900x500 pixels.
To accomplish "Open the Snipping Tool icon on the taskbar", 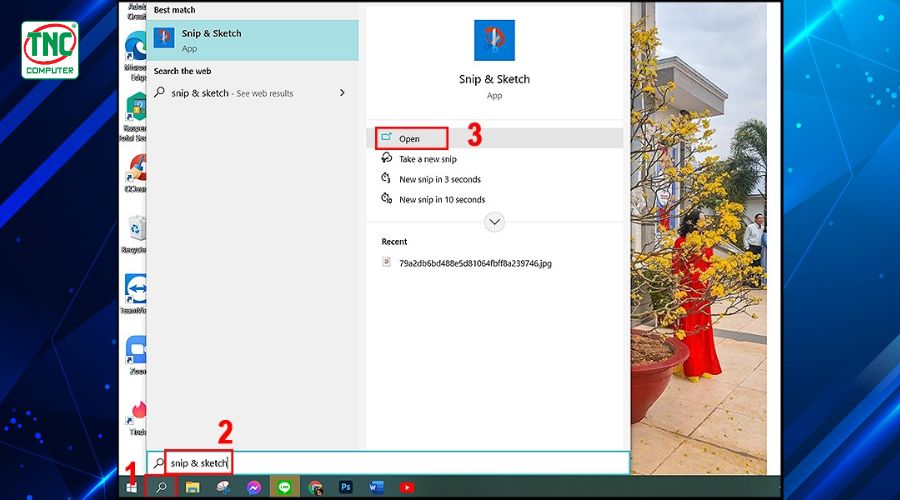I will [223, 487].
